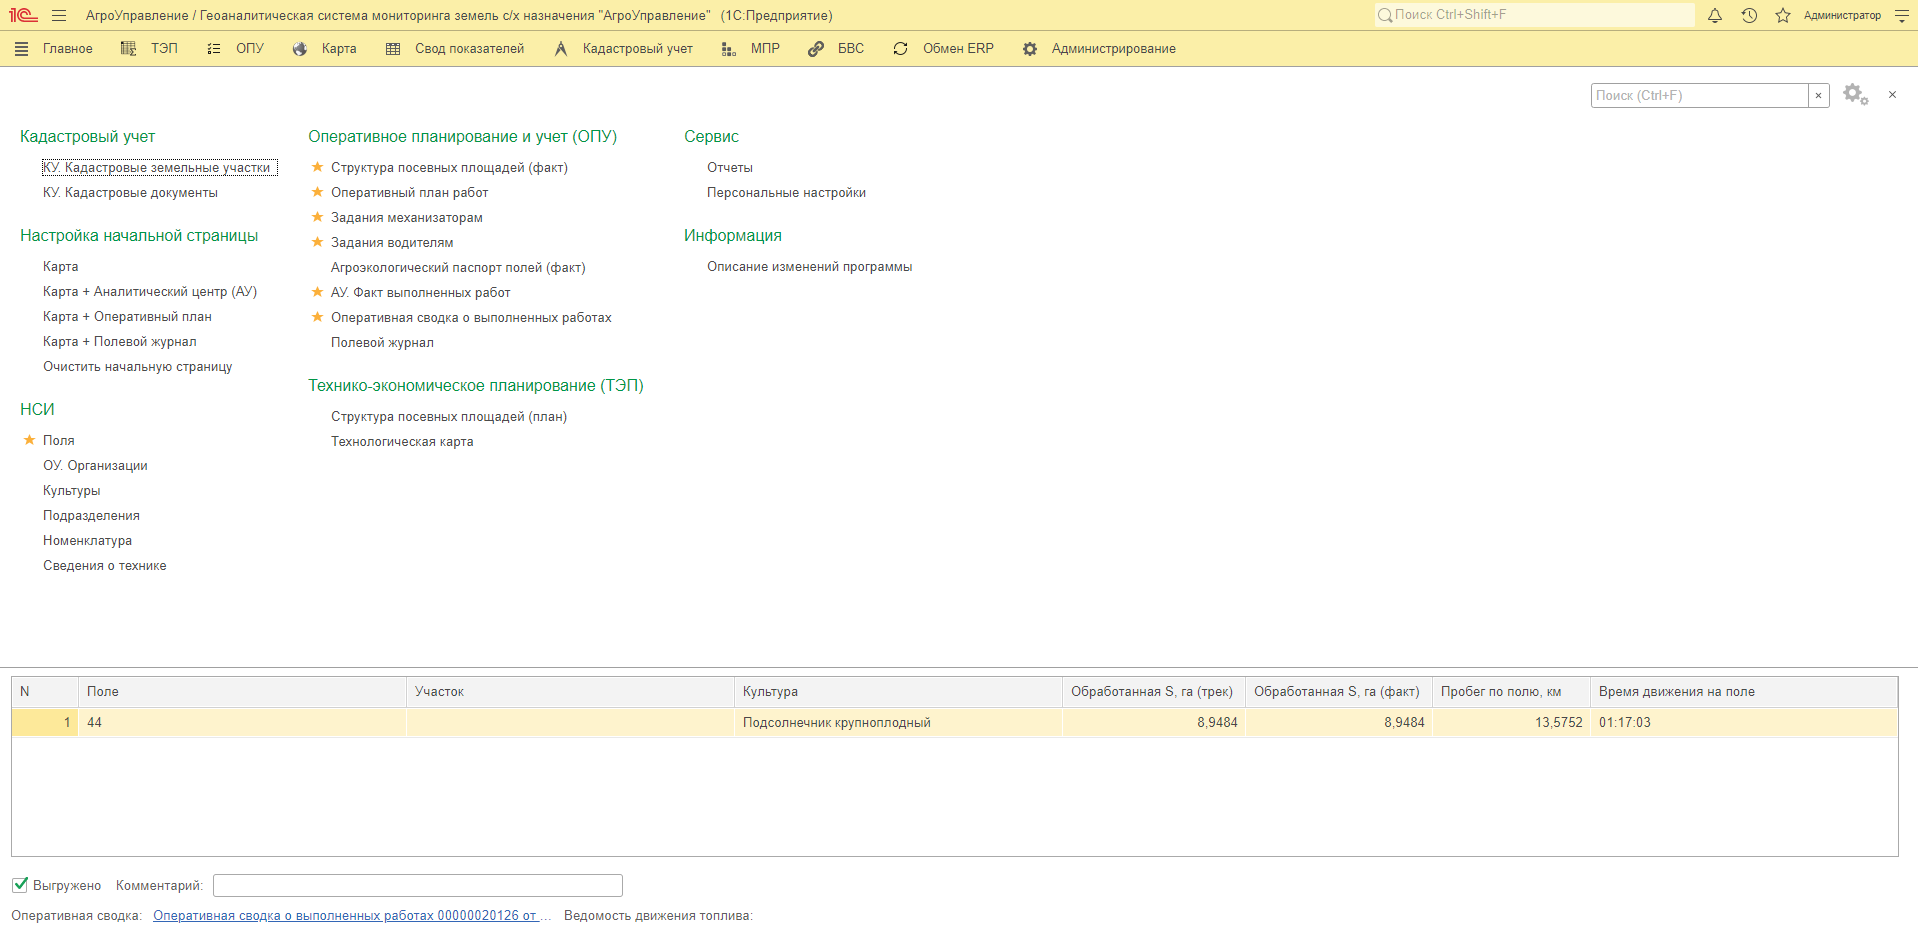Screen dimensions: 1918x933
Task: Open Отчеты under Сервис
Action: (730, 168)
